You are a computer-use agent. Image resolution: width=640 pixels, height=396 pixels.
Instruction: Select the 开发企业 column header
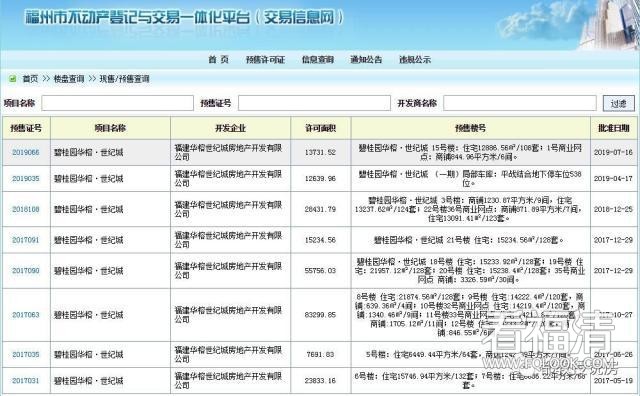pyautogui.click(x=230, y=128)
